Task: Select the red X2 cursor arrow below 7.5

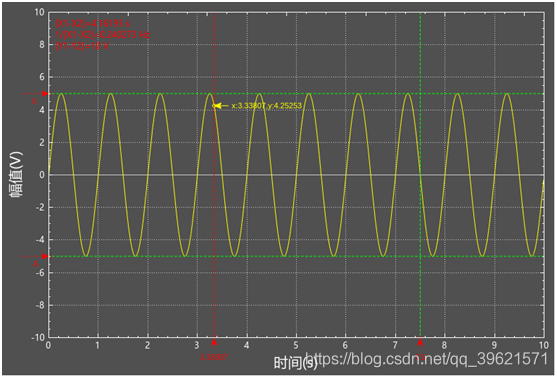Action: click(420, 342)
